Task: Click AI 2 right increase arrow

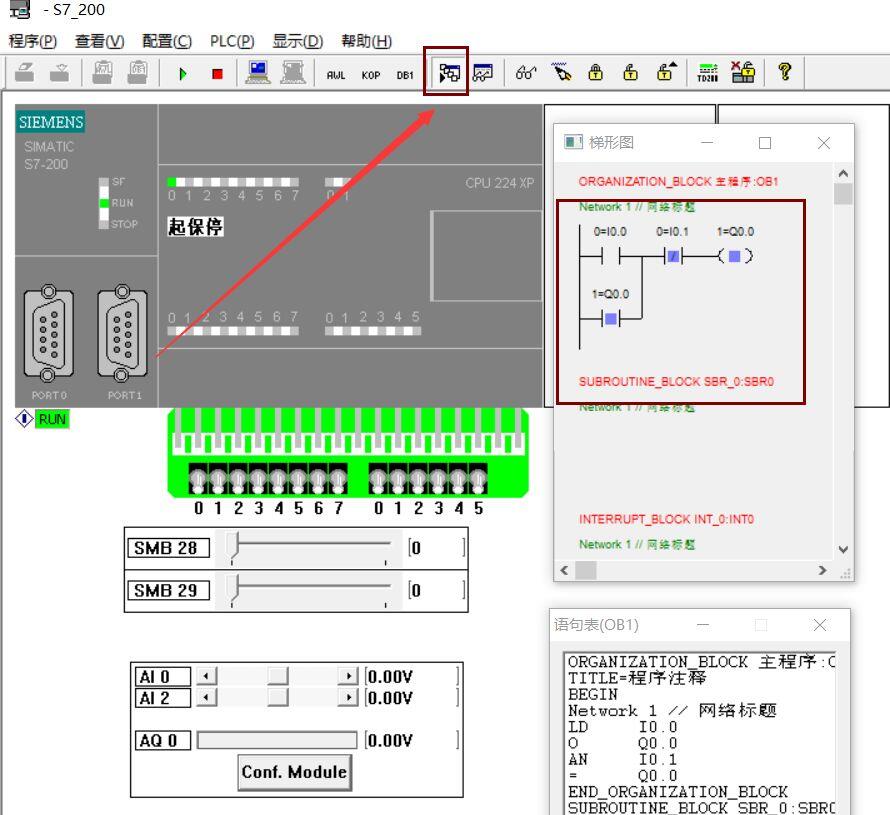Action: (x=348, y=697)
